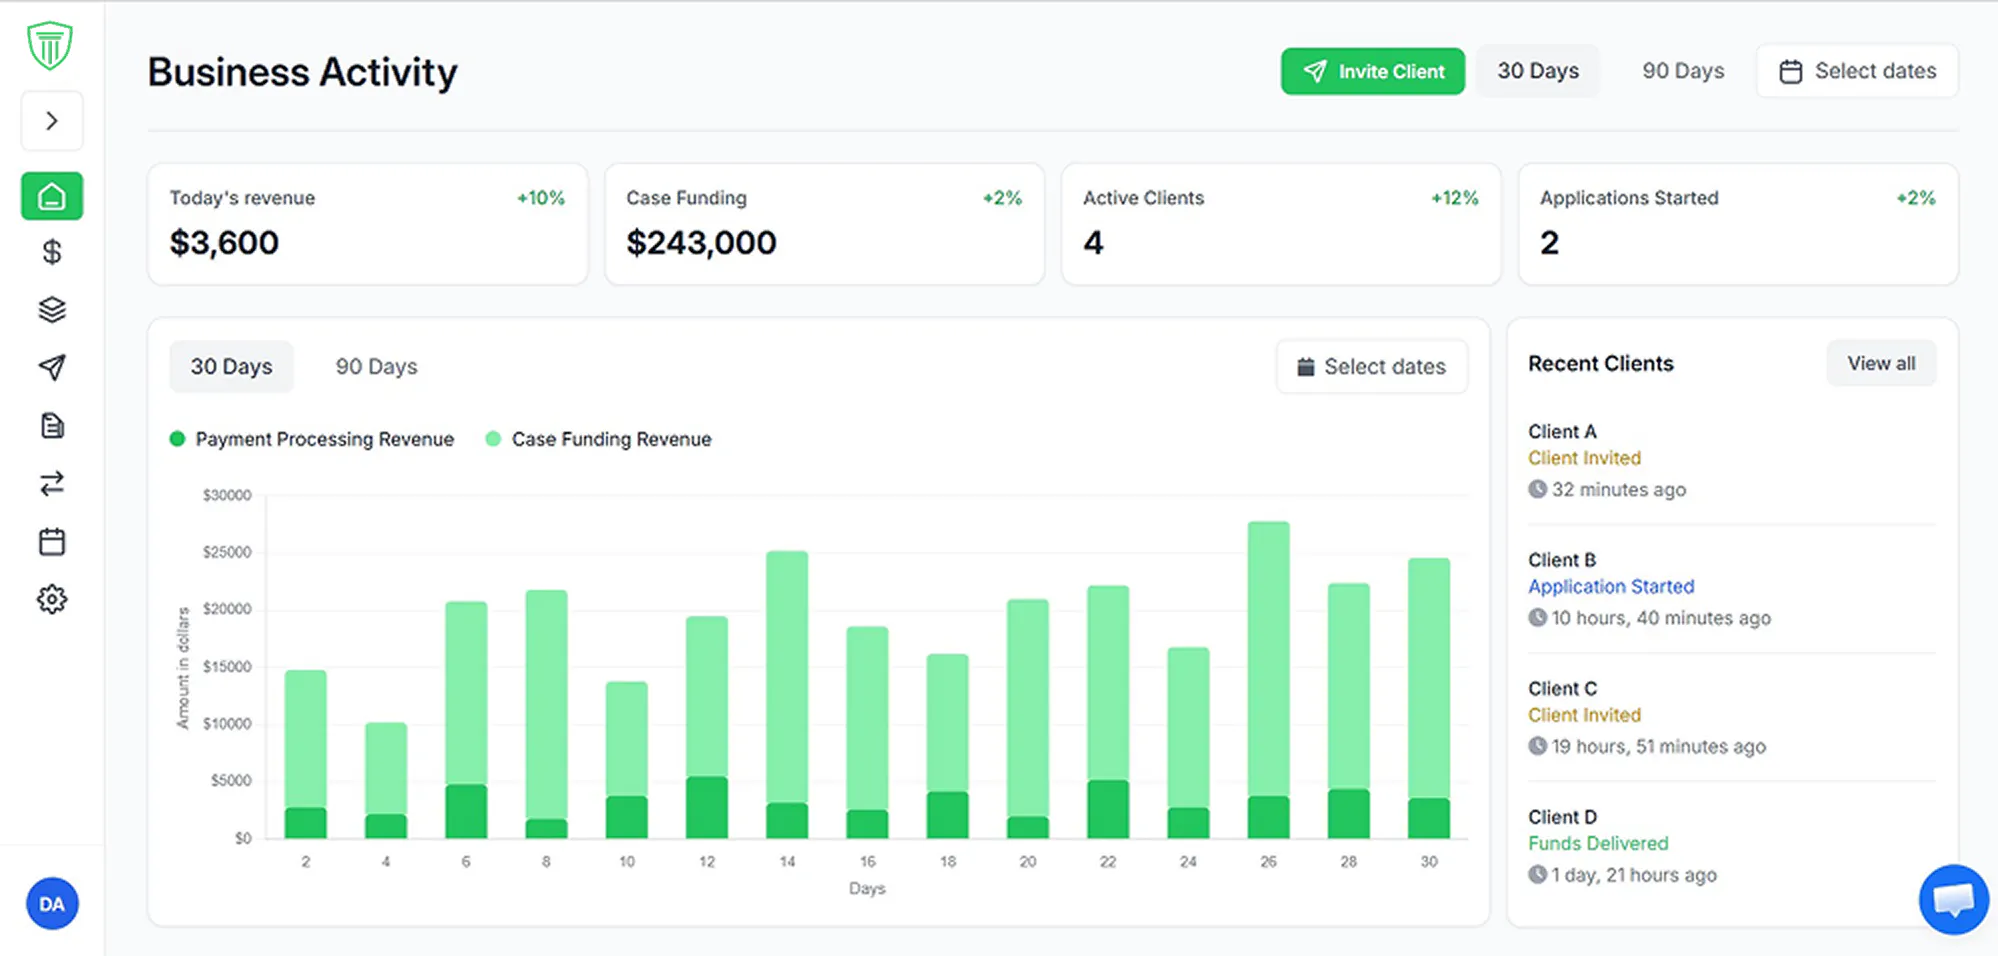Open the chat support bubble
1998x956 pixels.
pos(1953,900)
